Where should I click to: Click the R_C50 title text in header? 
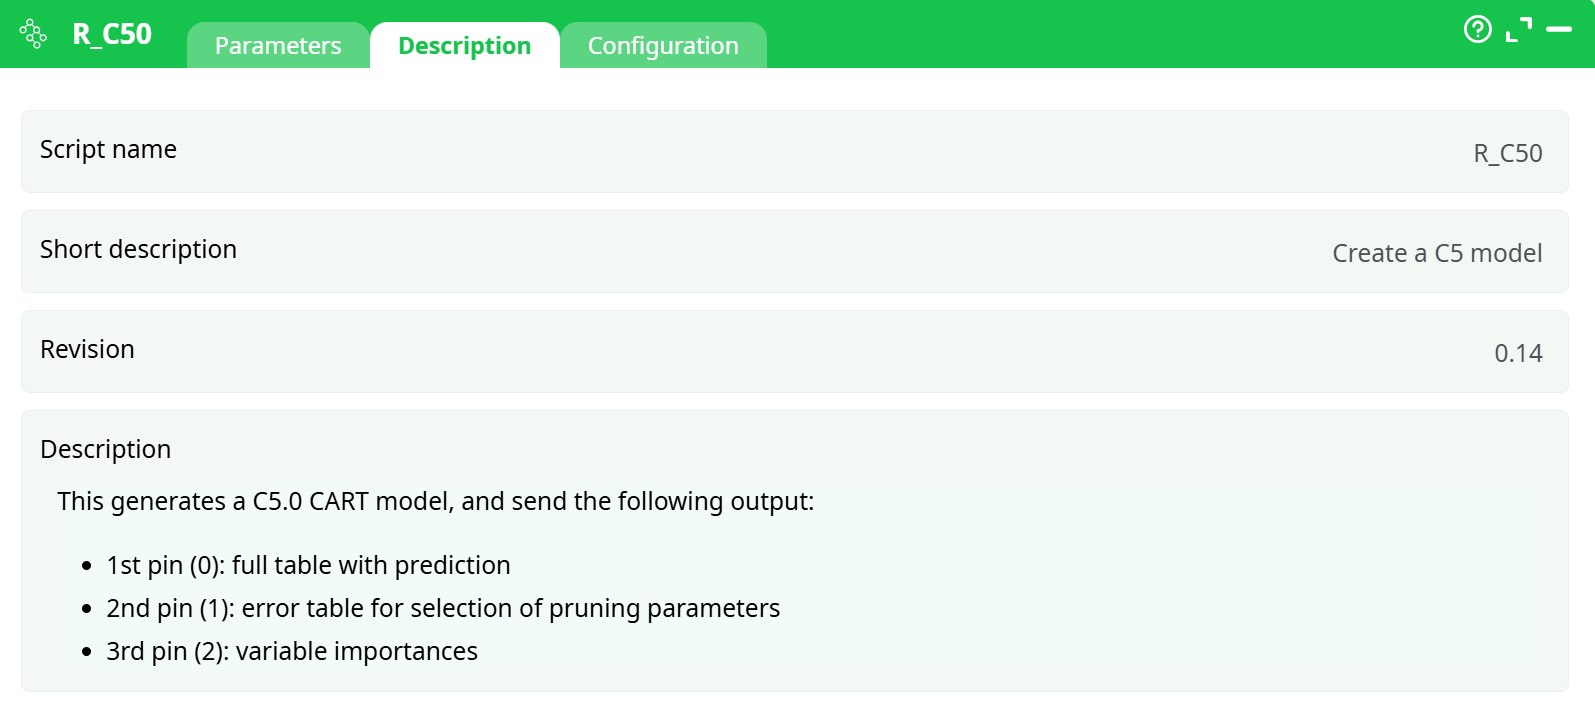[x=112, y=34]
